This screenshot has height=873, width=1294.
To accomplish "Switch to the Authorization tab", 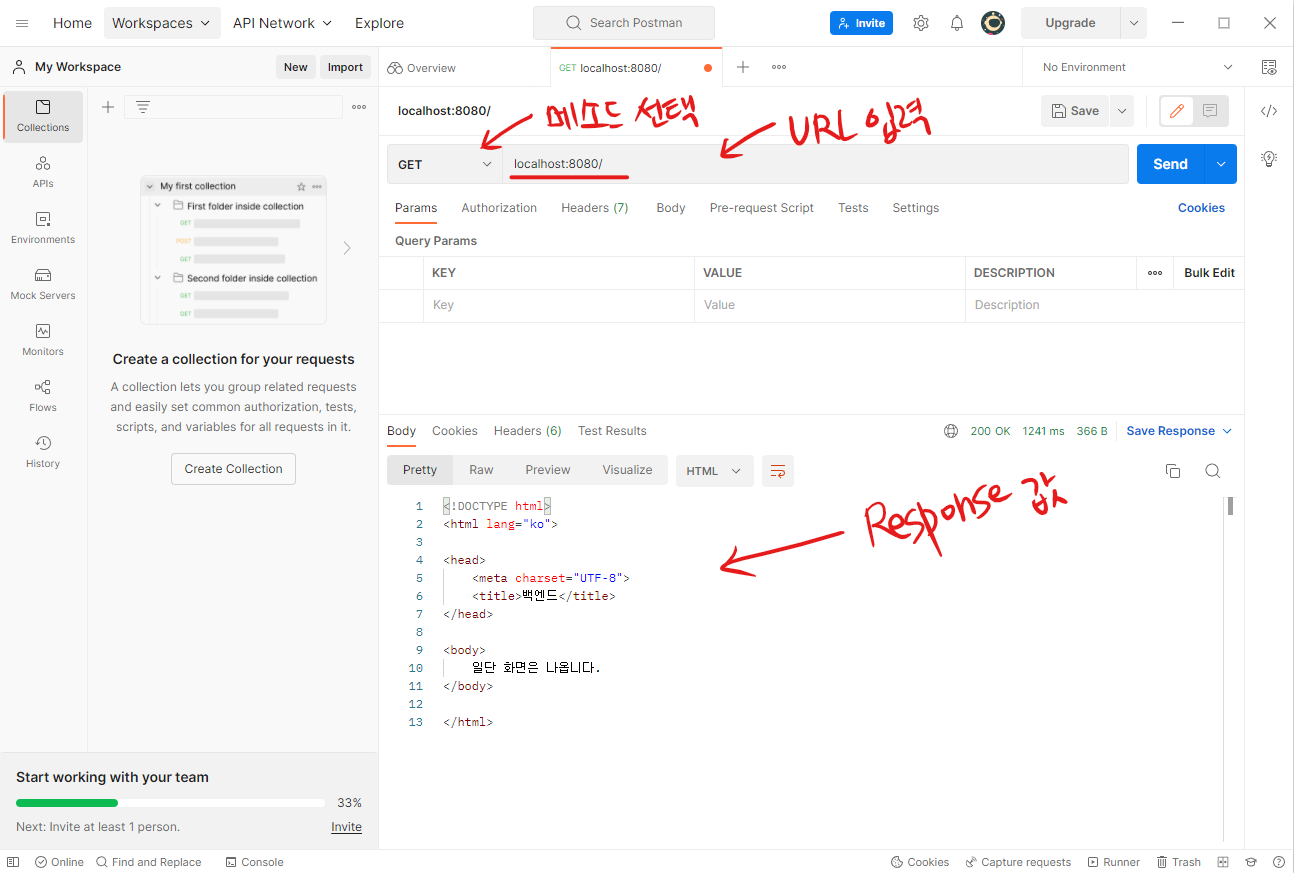I will 499,208.
